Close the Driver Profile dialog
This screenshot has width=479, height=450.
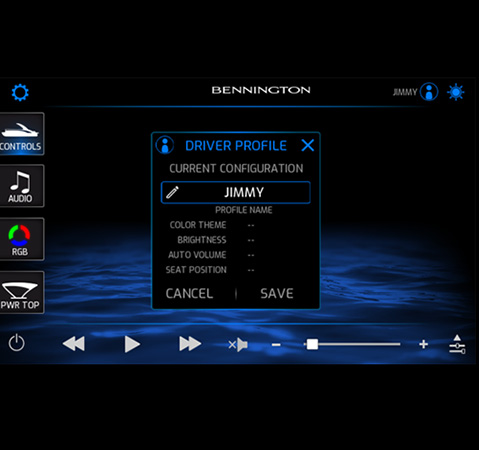[x=307, y=145]
